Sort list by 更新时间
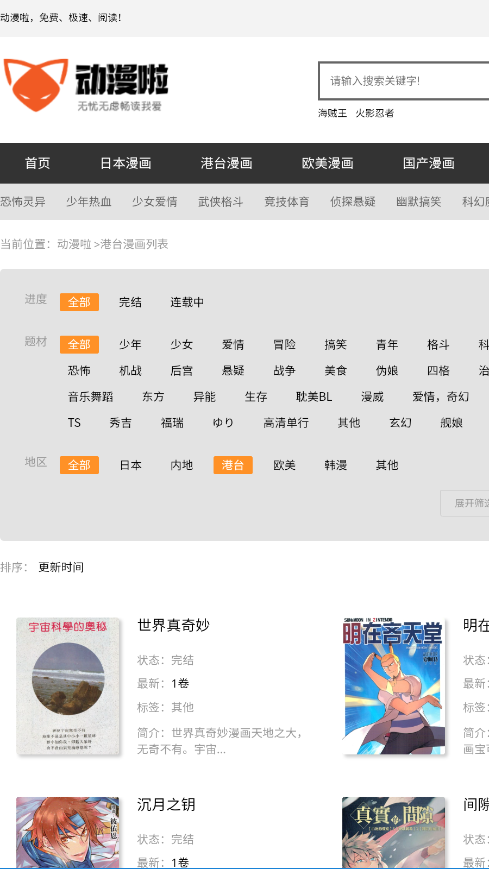 [61, 567]
